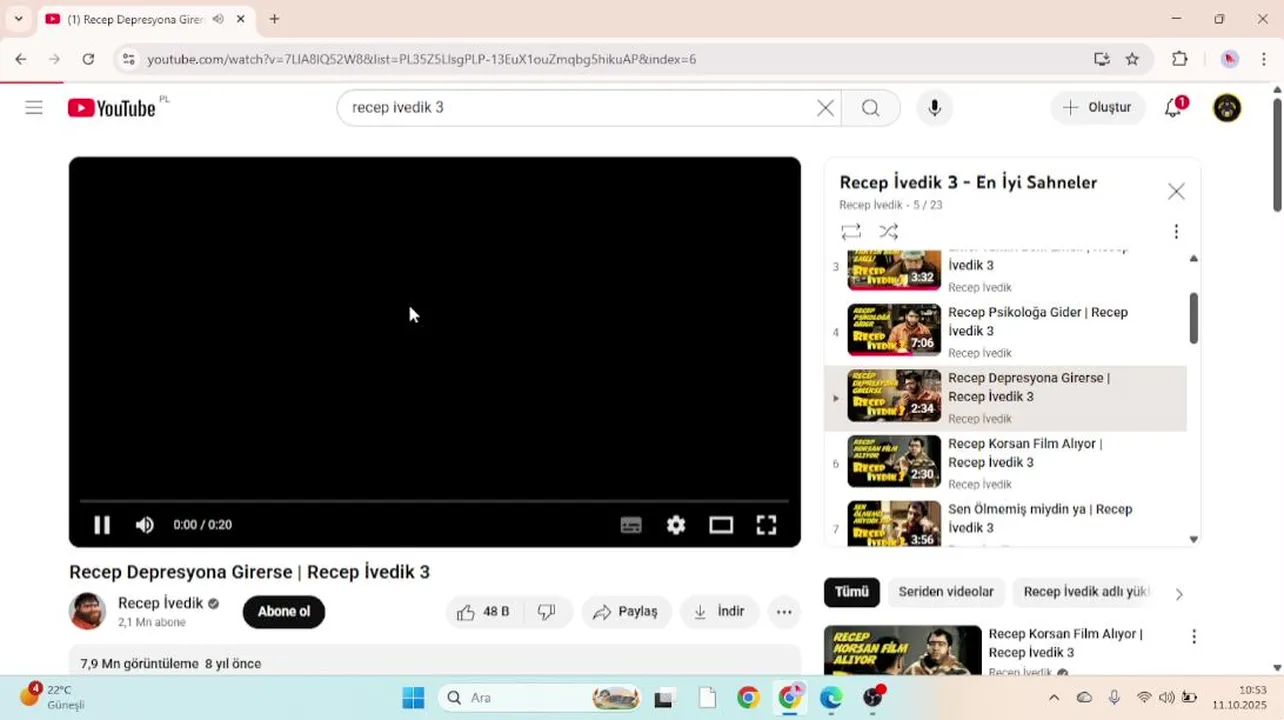Select Recep Depresyona Girerse playlist item

click(1006, 398)
